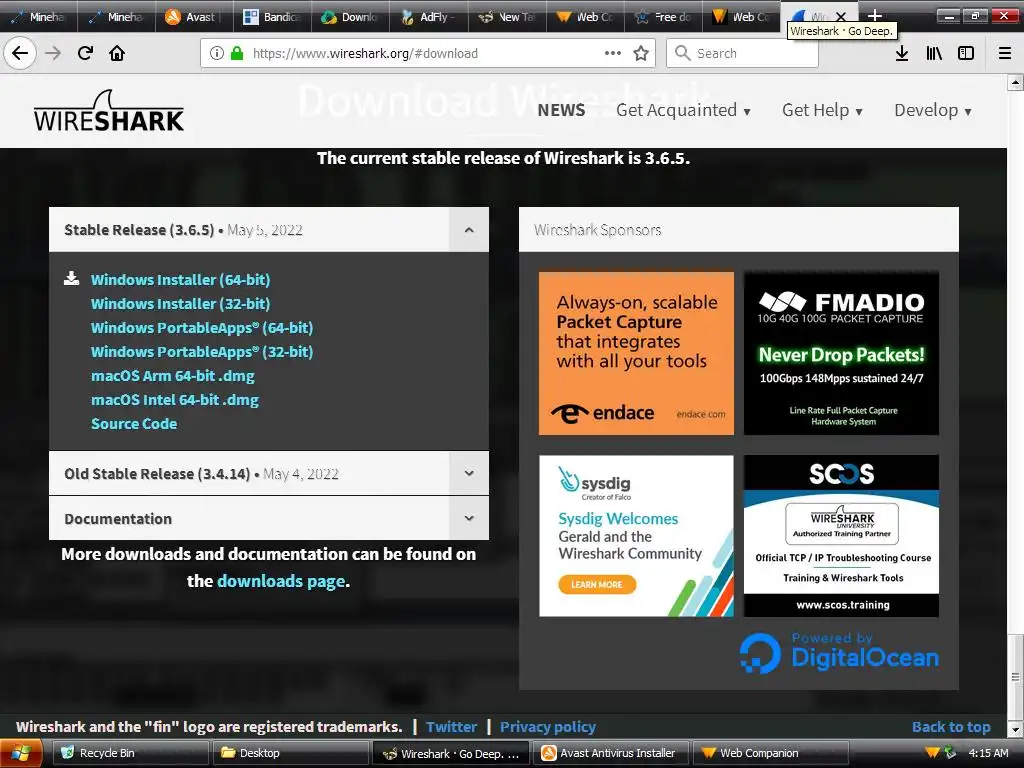Bookmark this page with the star
This screenshot has width=1024, height=768.
pos(641,53)
